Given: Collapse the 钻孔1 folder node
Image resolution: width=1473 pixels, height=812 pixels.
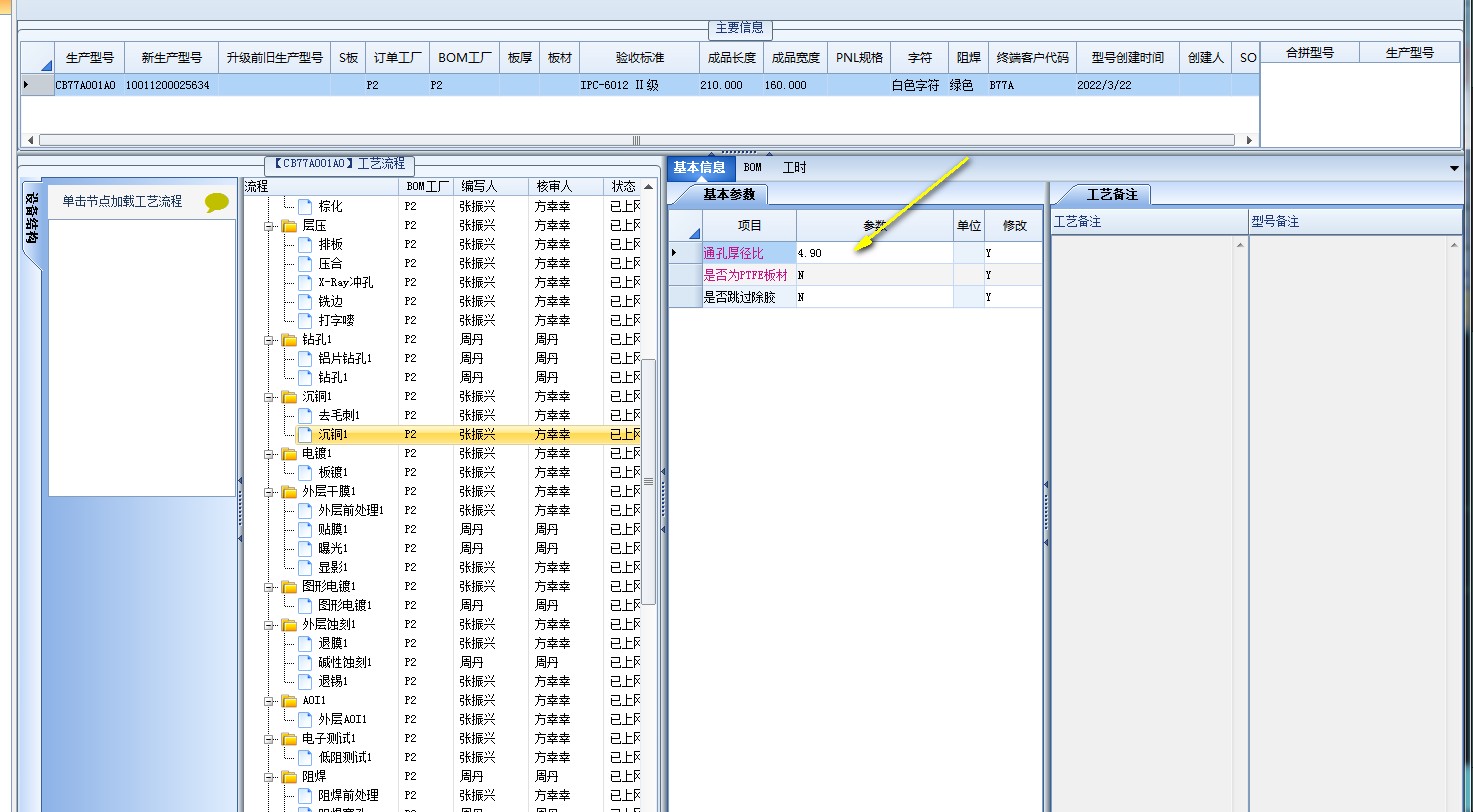Looking at the screenshot, I should (x=270, y=340).
